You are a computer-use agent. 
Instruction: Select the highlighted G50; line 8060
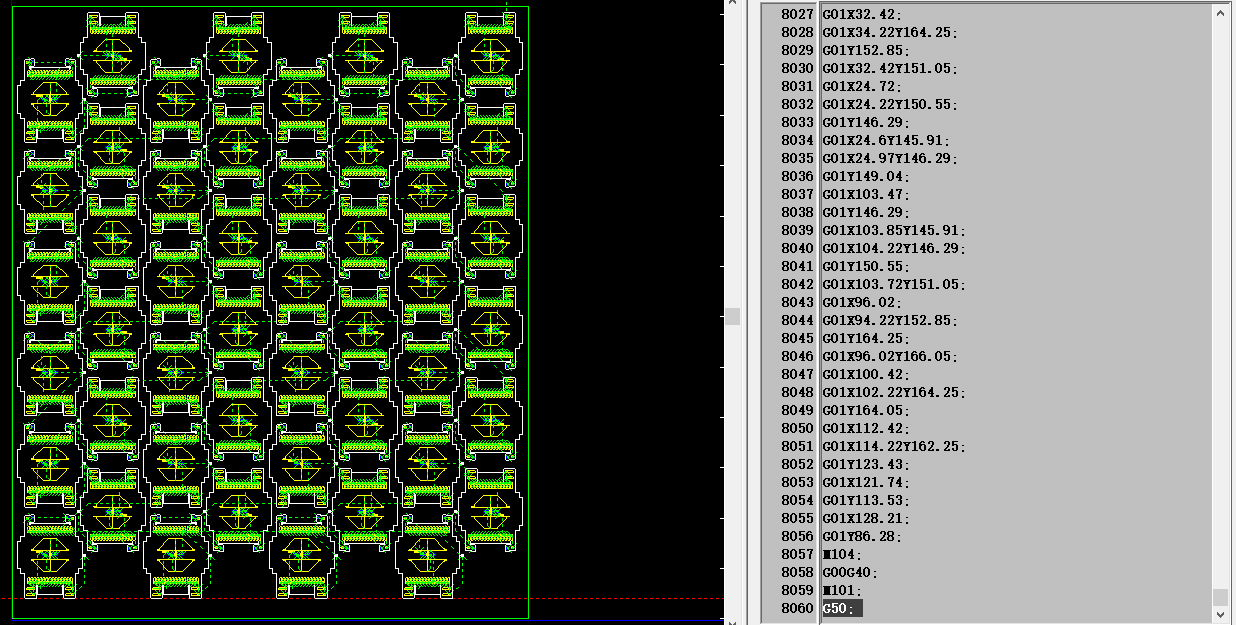[842, 609]
